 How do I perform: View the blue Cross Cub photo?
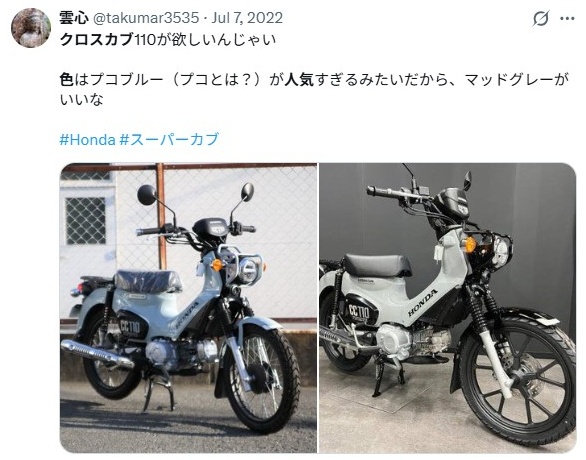(188, 308)
